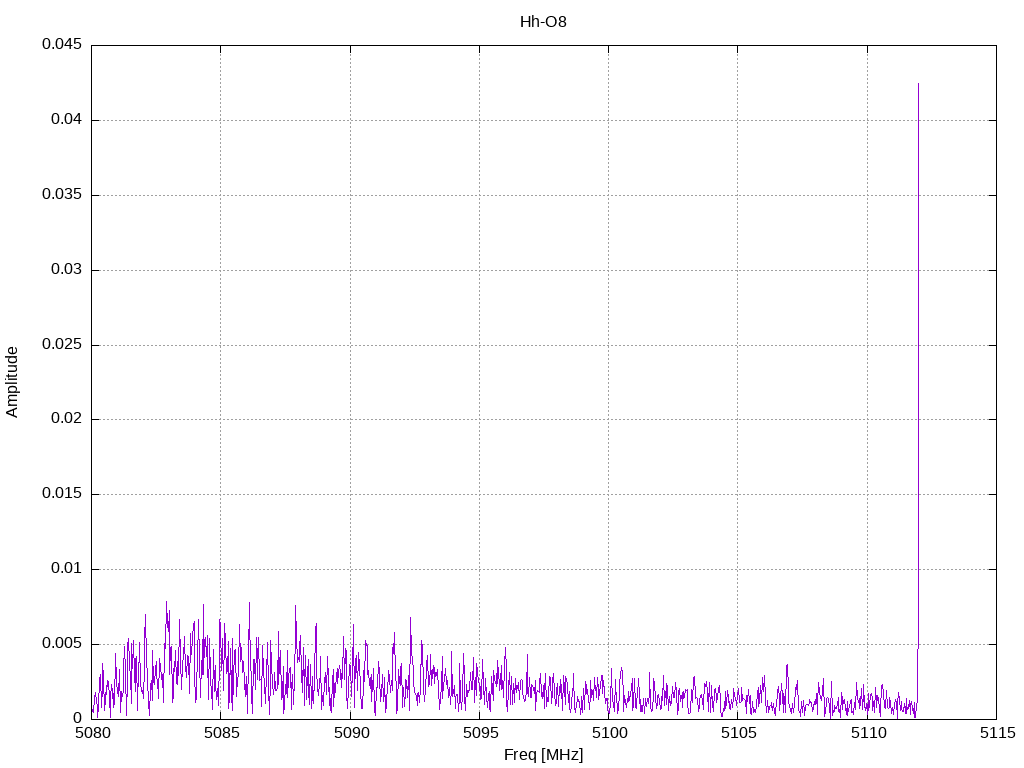Click the plot title Hh-O8
This screenshot has width=1024, height=768.
[543, 21]
